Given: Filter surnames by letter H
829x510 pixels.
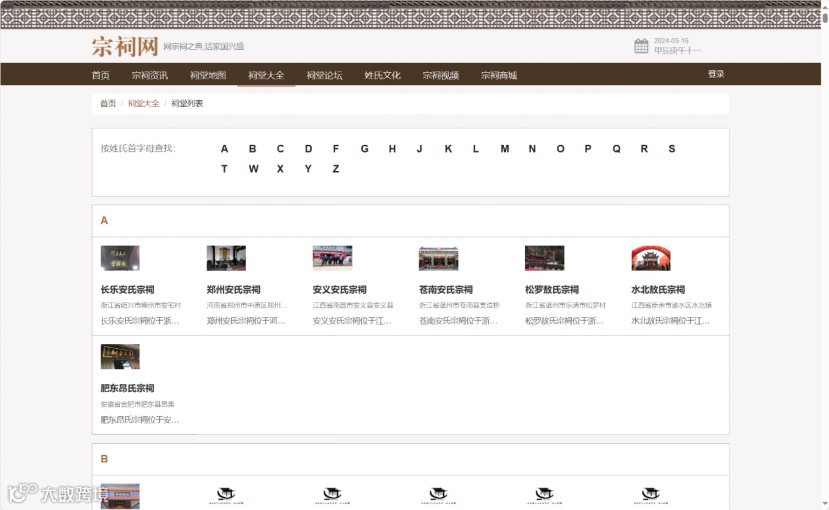Looking at the screenshot, I should tap(392, 149).
